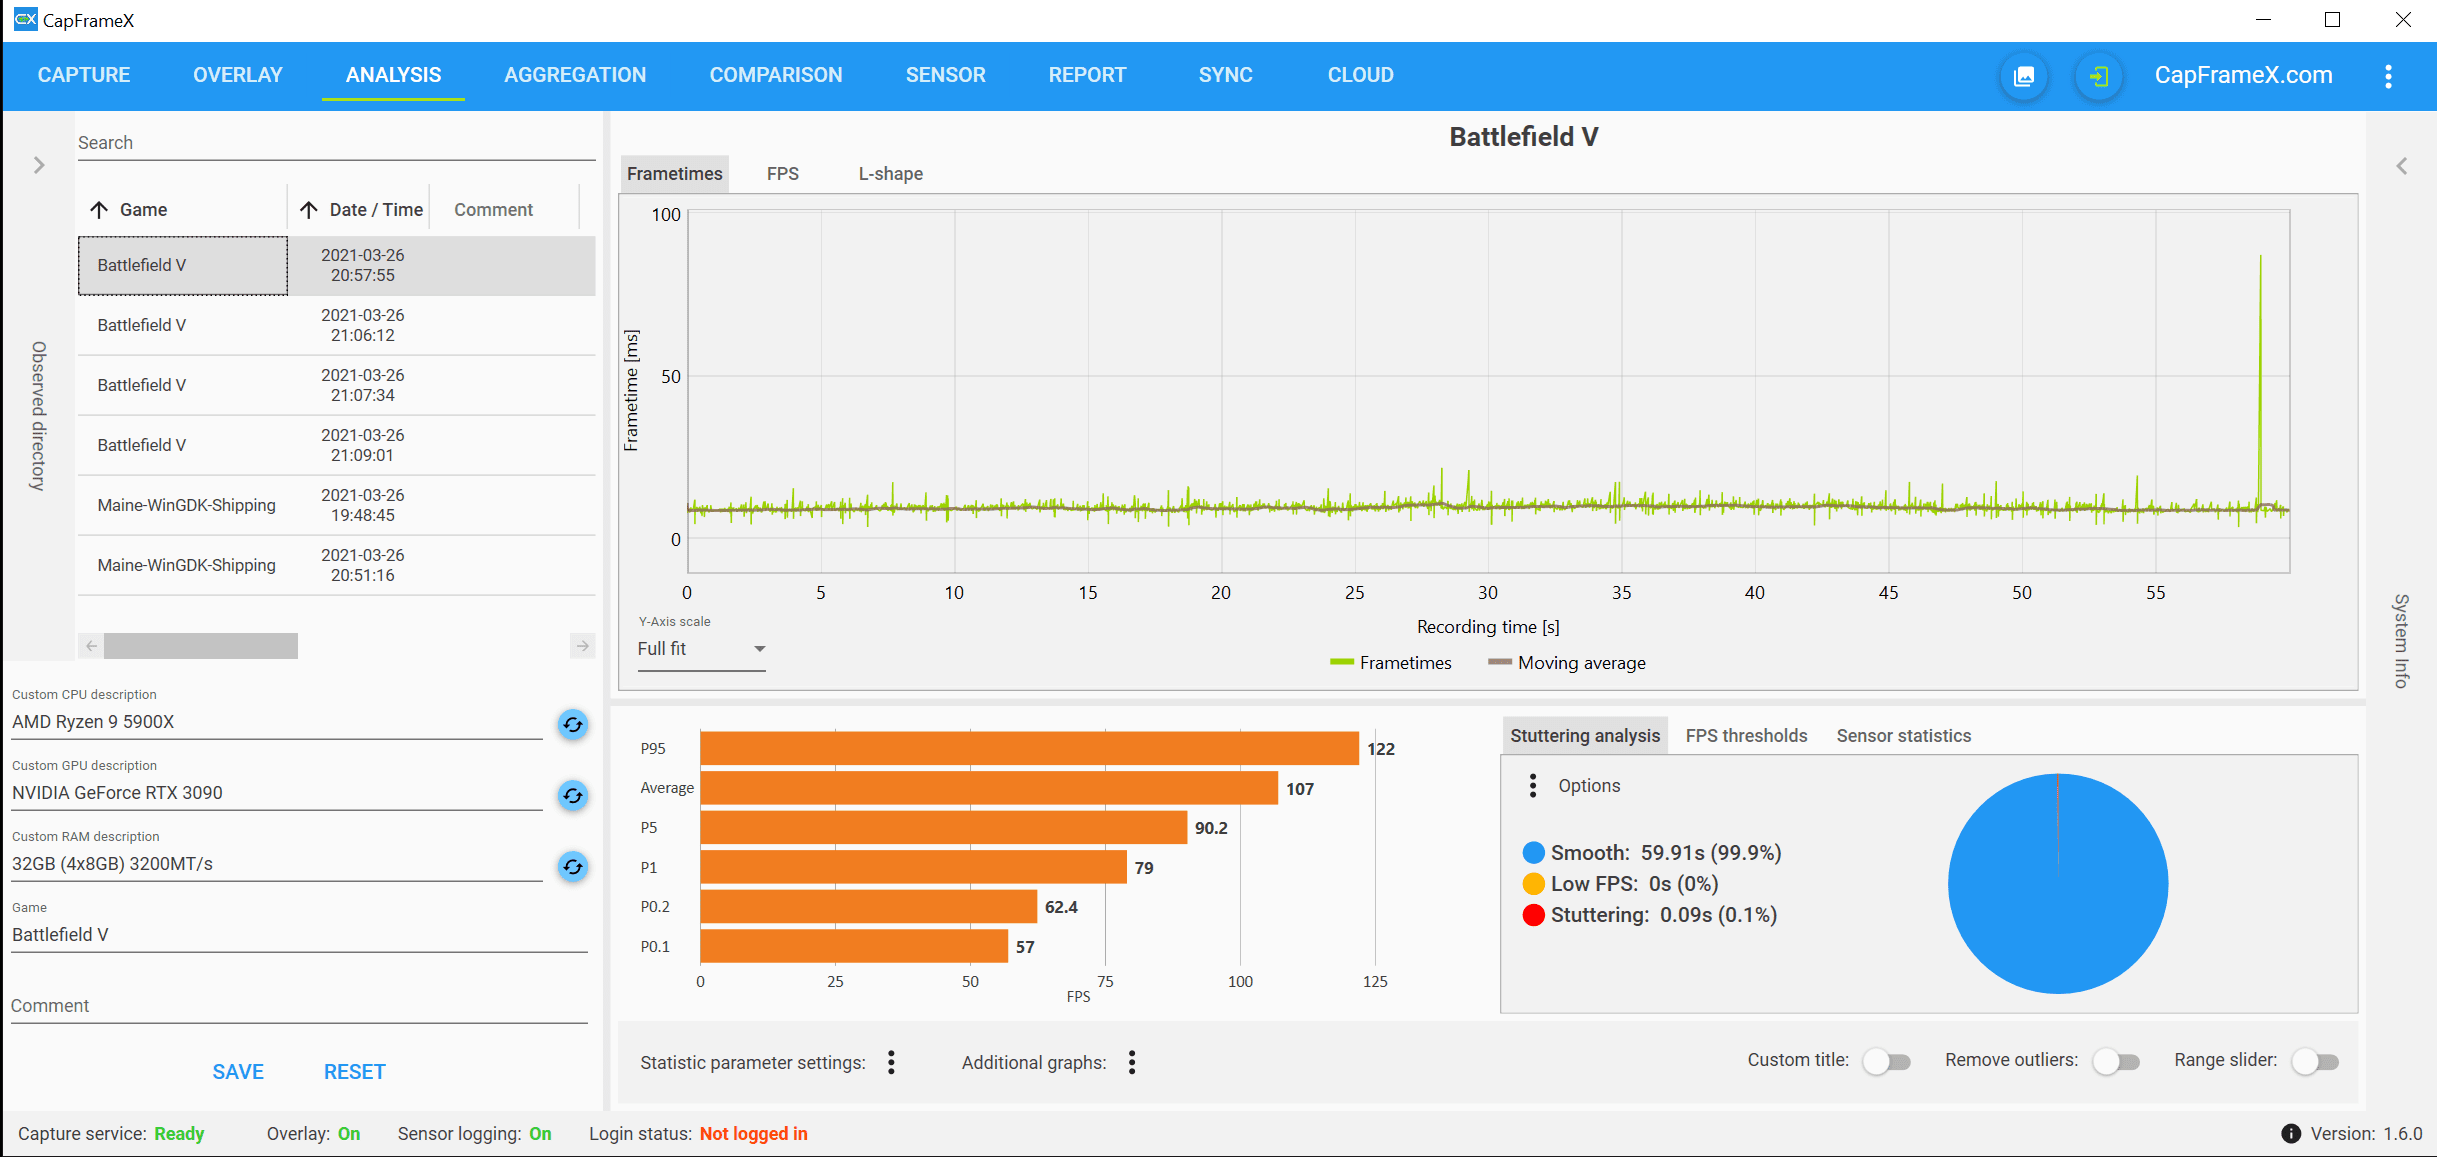The width and height of the screenshot is (2437, 1157).
Task: Refresh the custom RAM description
Action: (x=572, y=866)
